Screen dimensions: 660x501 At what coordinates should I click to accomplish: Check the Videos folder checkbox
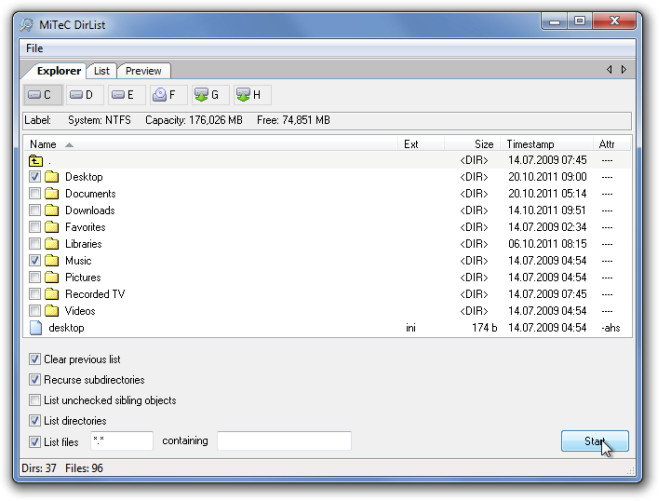35,311
